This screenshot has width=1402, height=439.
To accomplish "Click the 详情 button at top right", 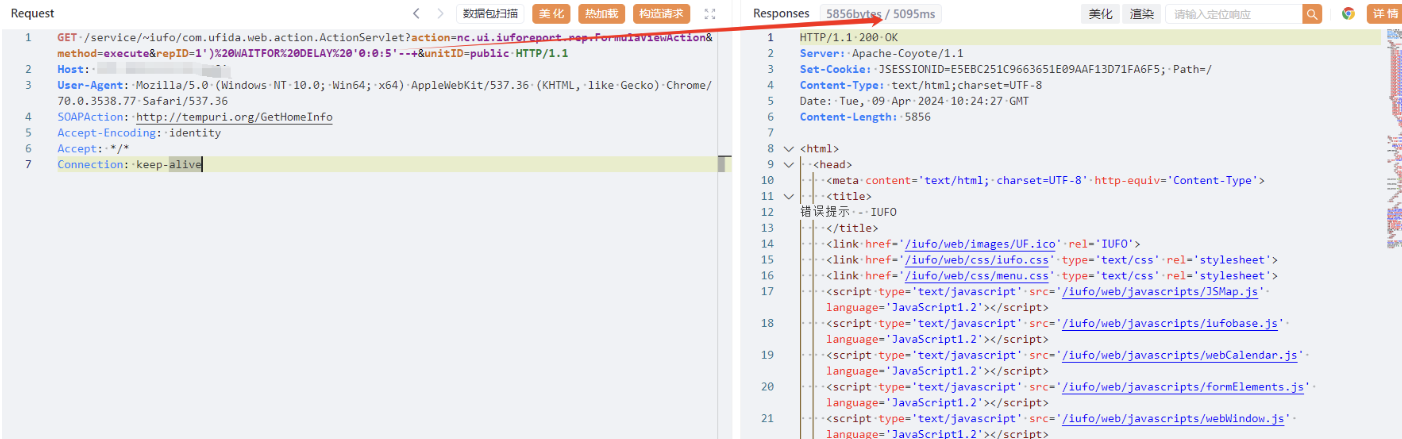I will click(1384, 14).
